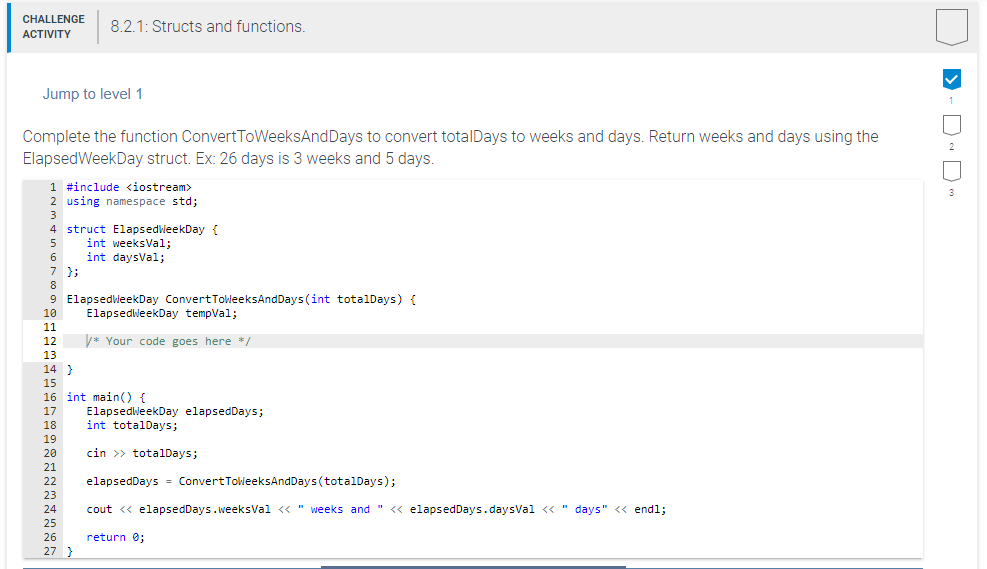Place cursor on empty editor line 11

point(493,327)
